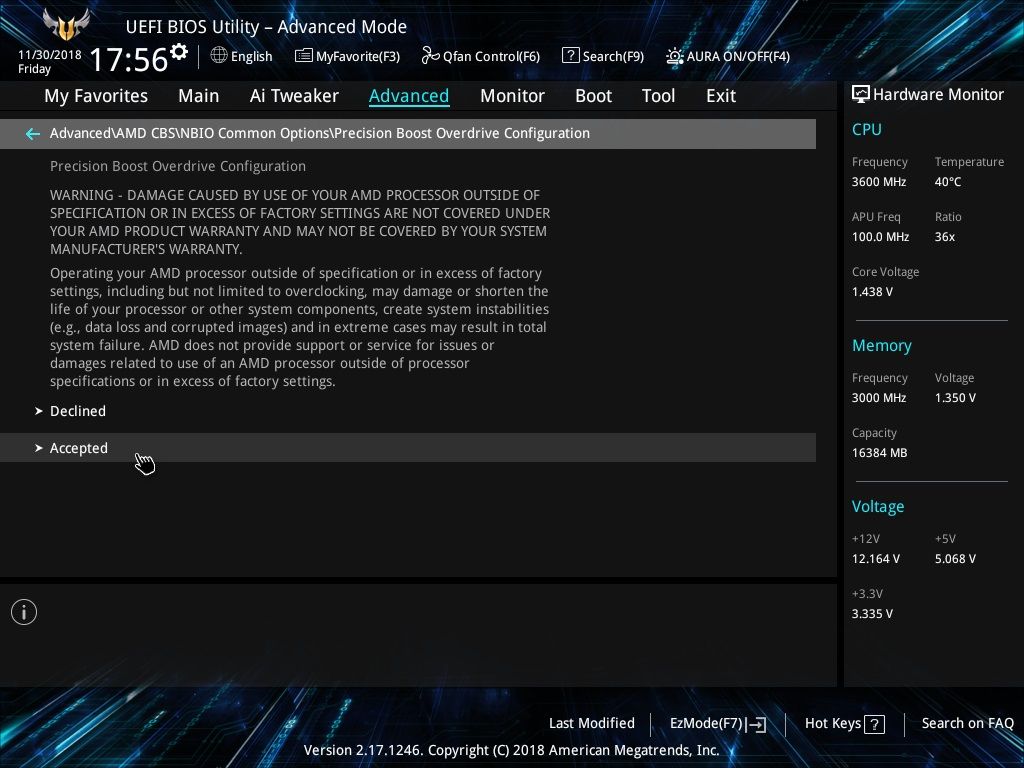Open the Tool tab
Viewport: 1024px width, 768px height.
[658, 96]
